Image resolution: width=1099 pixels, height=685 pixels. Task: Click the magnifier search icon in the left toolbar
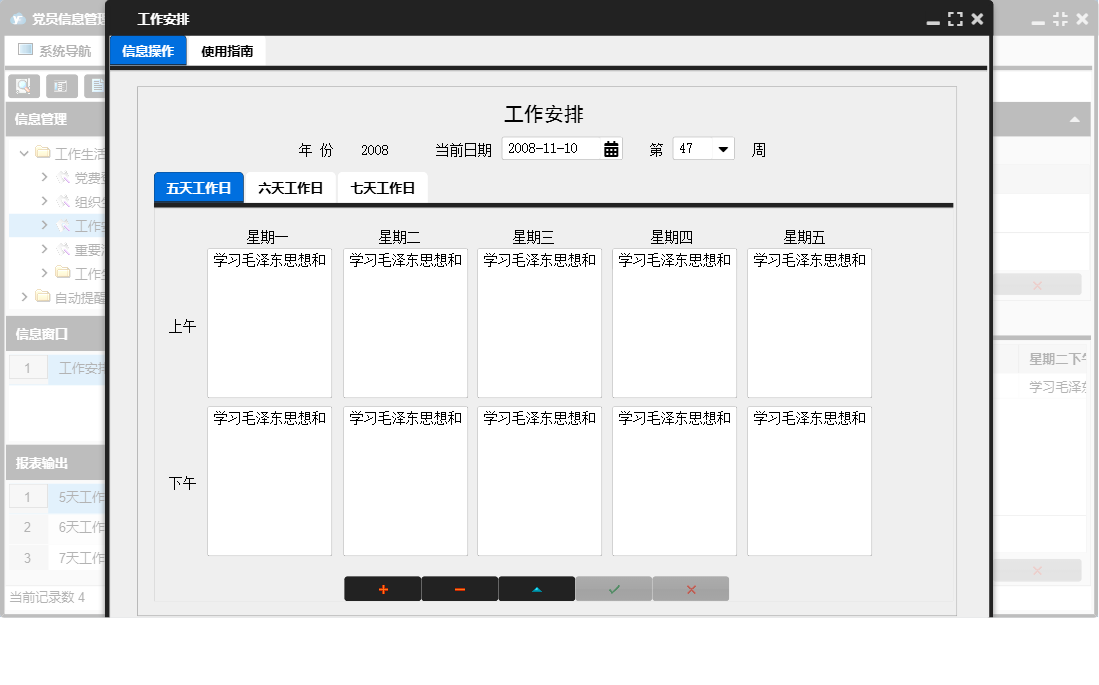click(22, 85)
